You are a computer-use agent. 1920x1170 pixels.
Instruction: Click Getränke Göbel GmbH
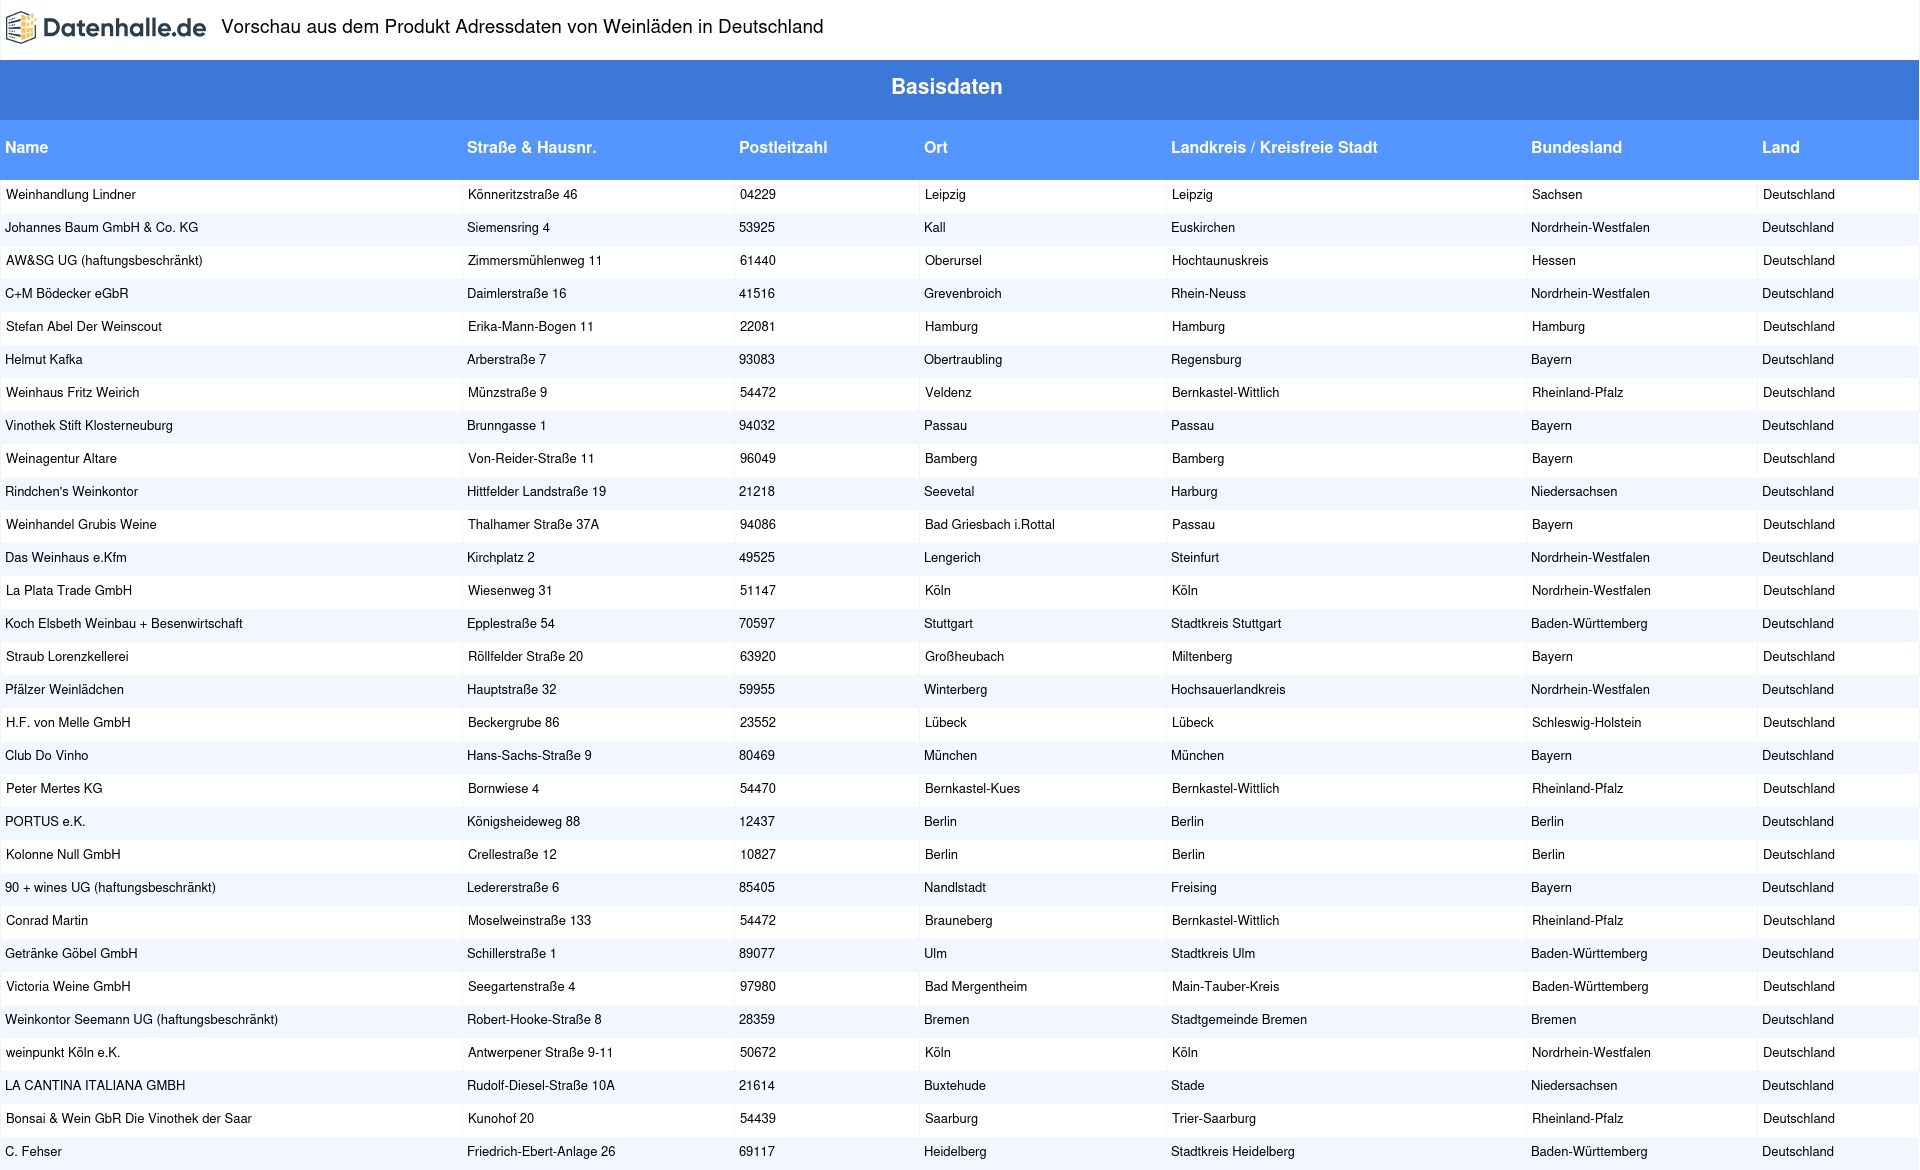click(71, 954)
